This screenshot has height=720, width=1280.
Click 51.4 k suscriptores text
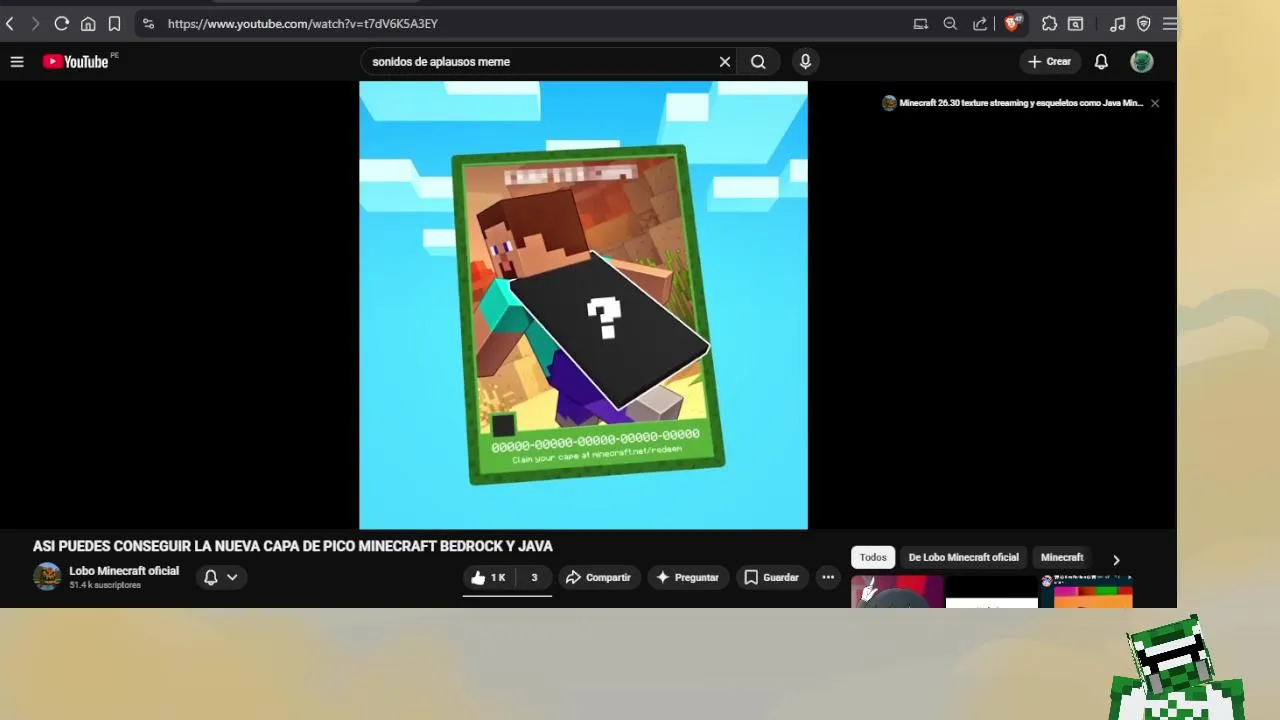(x=105, y=585)
